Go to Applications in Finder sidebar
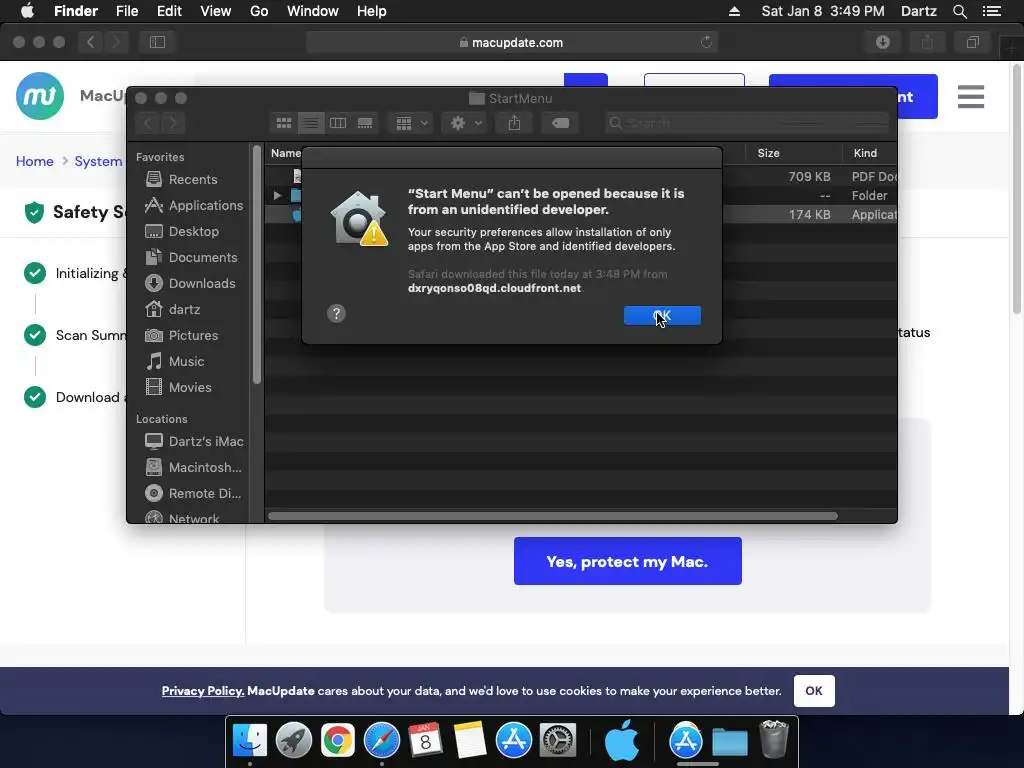This screenshot has height=768, width=1024. pyautogui.click(x=193, y=205)
